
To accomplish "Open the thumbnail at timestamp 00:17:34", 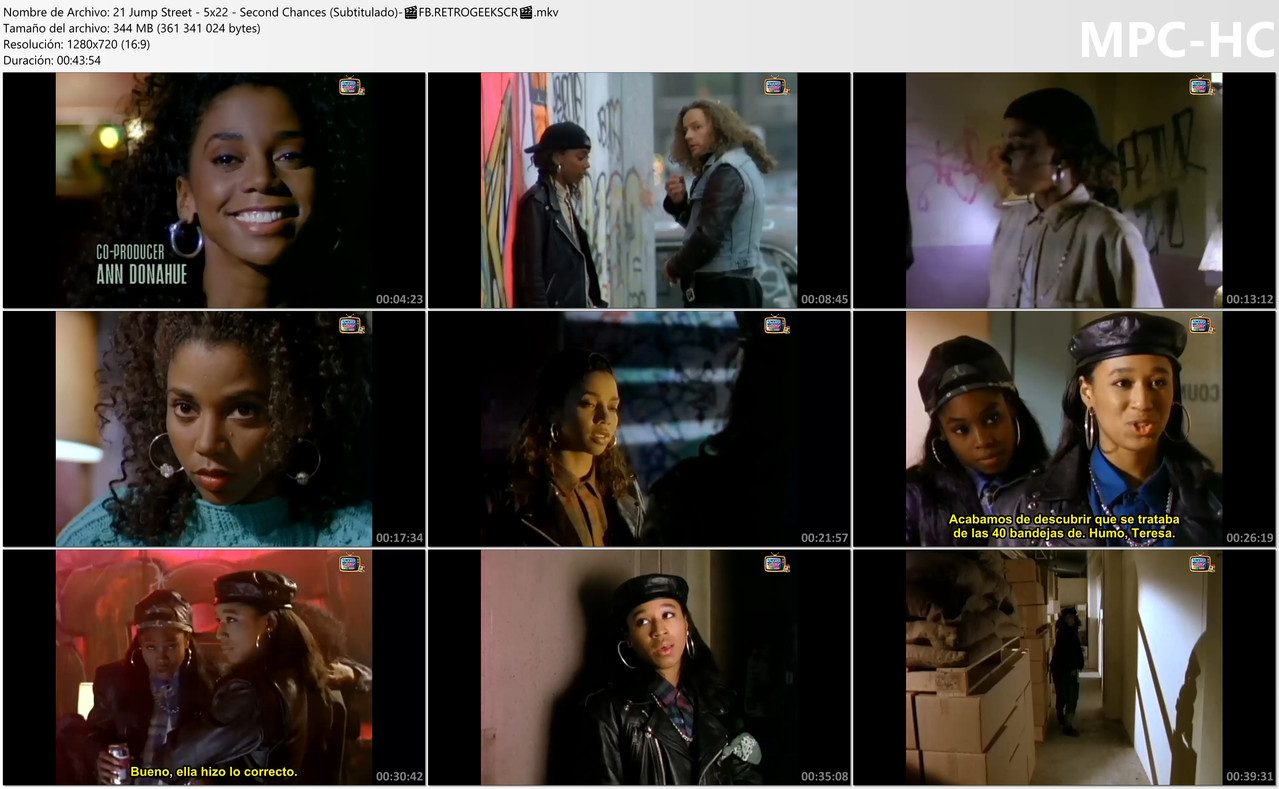I will [214, 428].
